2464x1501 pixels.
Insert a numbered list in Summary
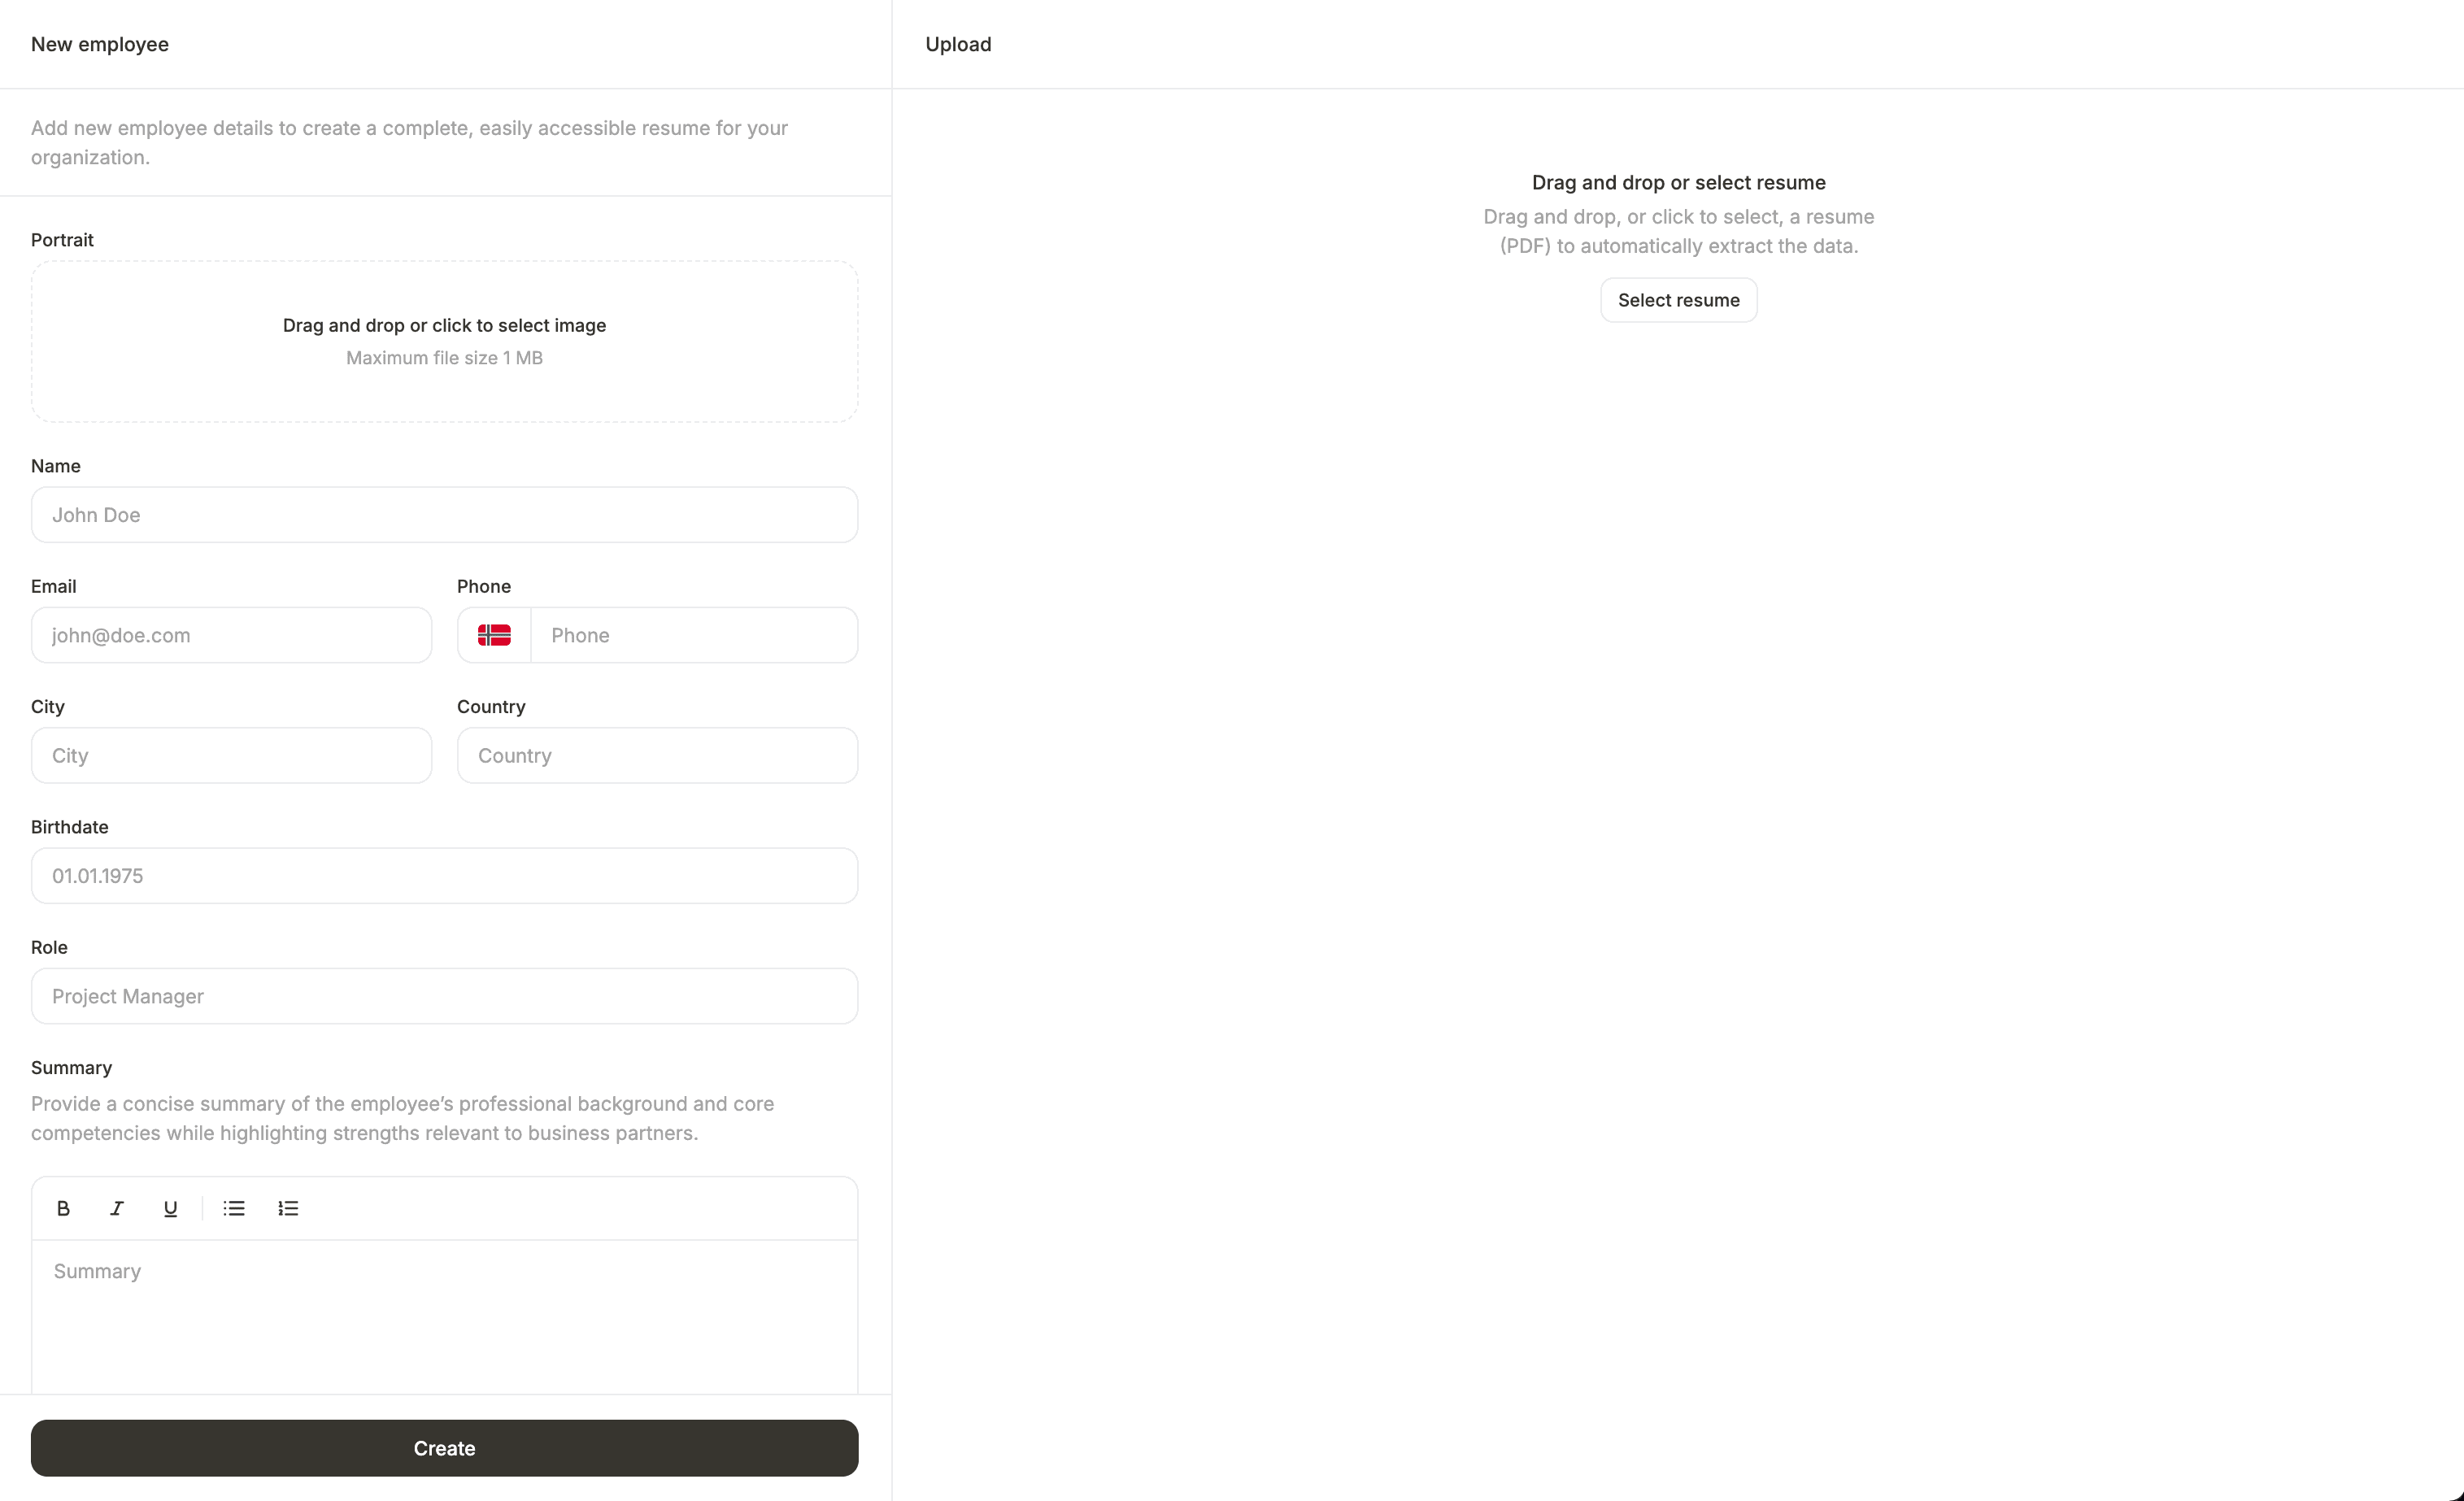coord(288,1208)
